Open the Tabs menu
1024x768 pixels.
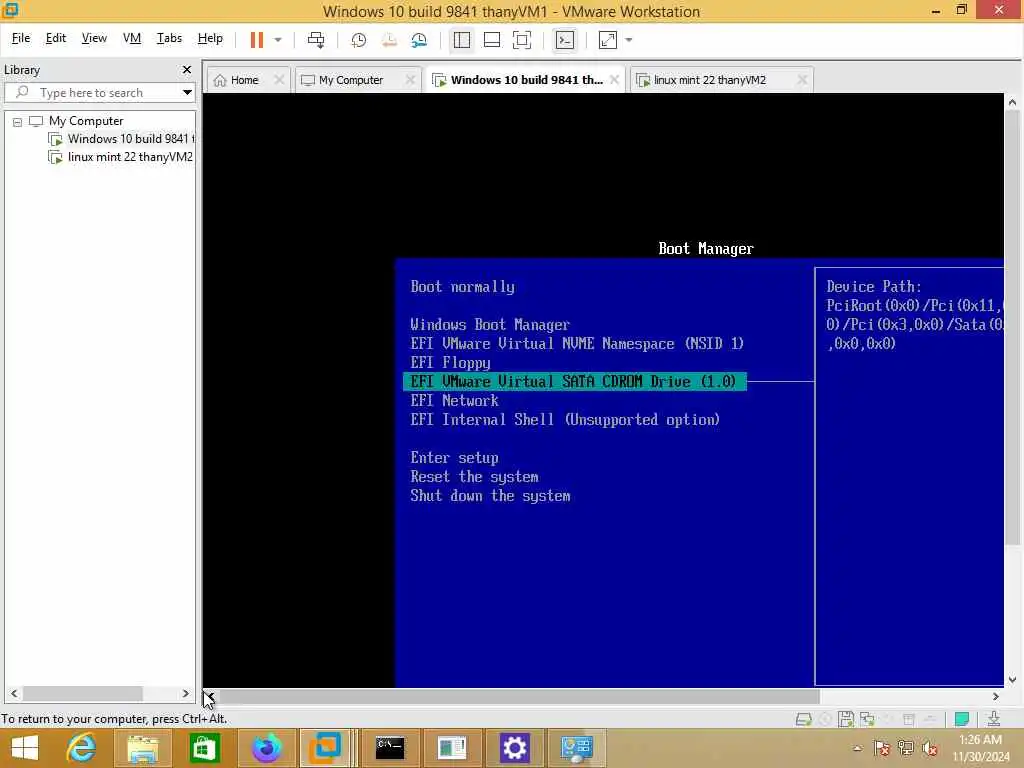pyautogui.click(x=169, y=38)
